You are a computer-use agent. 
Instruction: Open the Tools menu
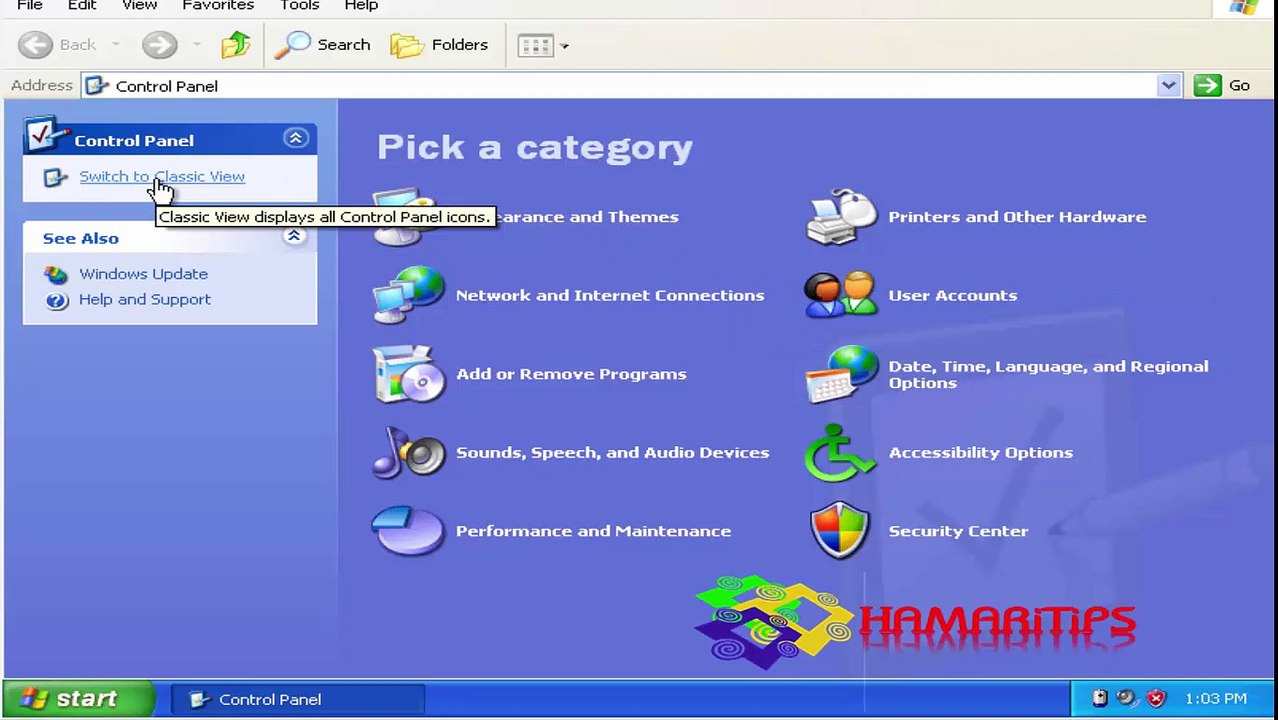coord(299,6)
